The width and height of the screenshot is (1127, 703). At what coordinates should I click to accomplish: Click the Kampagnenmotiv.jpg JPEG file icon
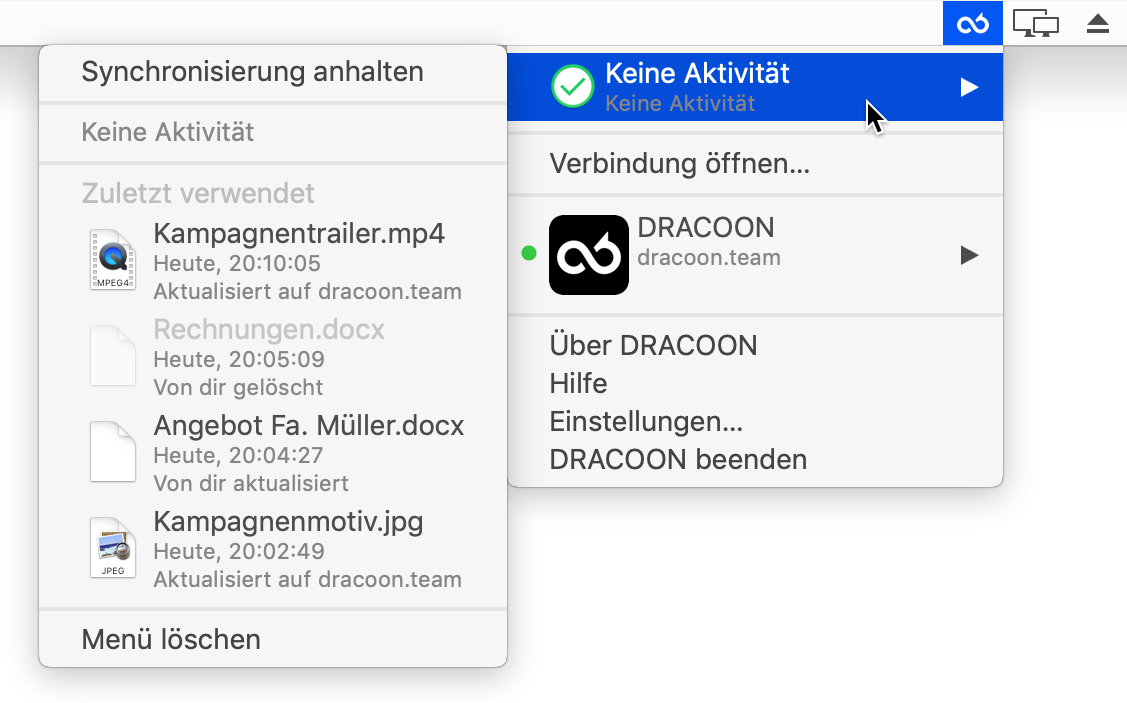pos(113,548)
